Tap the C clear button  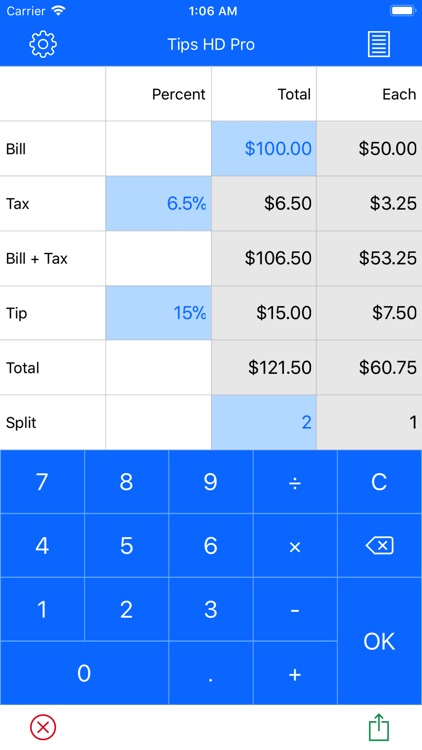(380, 482)
